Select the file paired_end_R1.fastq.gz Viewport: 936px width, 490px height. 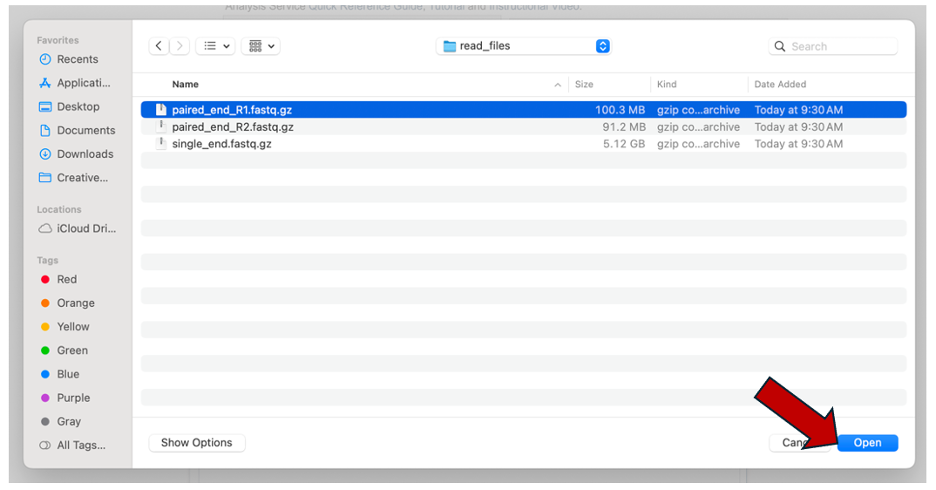pos(524,110)
